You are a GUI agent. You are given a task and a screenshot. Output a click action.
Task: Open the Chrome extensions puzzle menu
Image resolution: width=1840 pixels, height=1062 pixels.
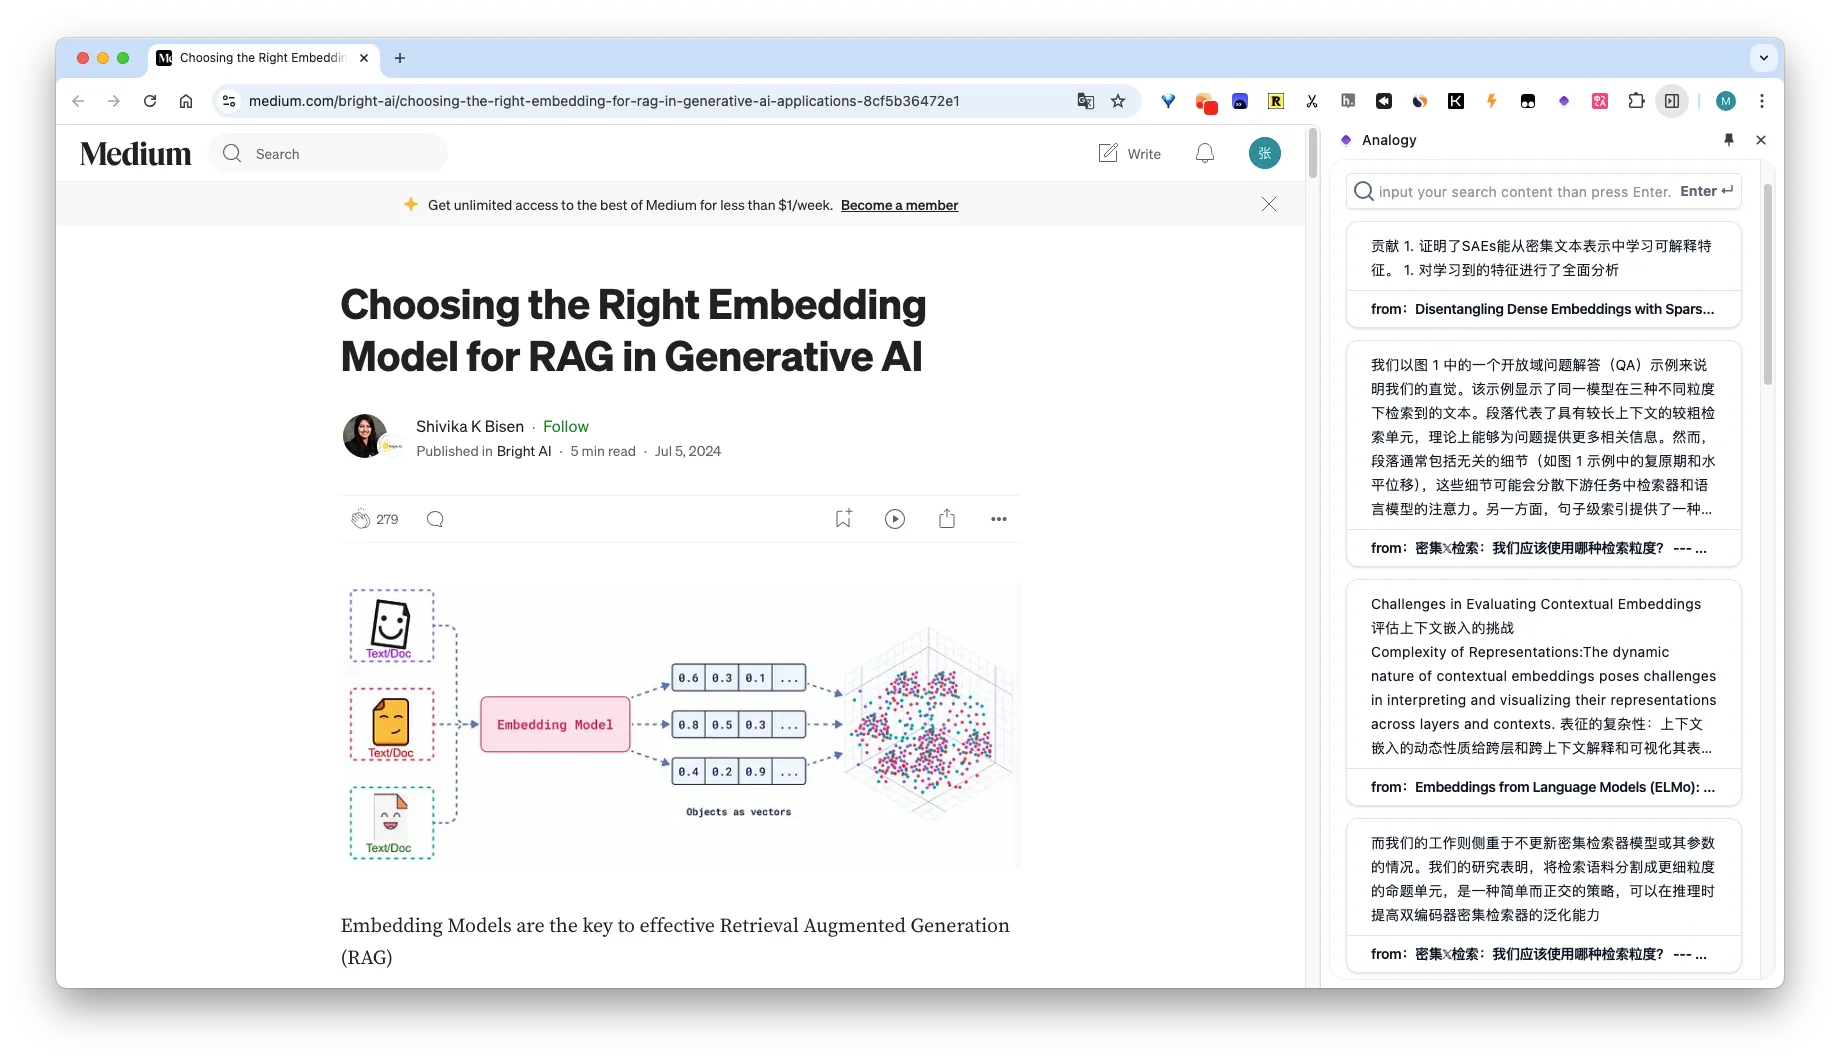pyautogui.click(x=1636, y=101)
